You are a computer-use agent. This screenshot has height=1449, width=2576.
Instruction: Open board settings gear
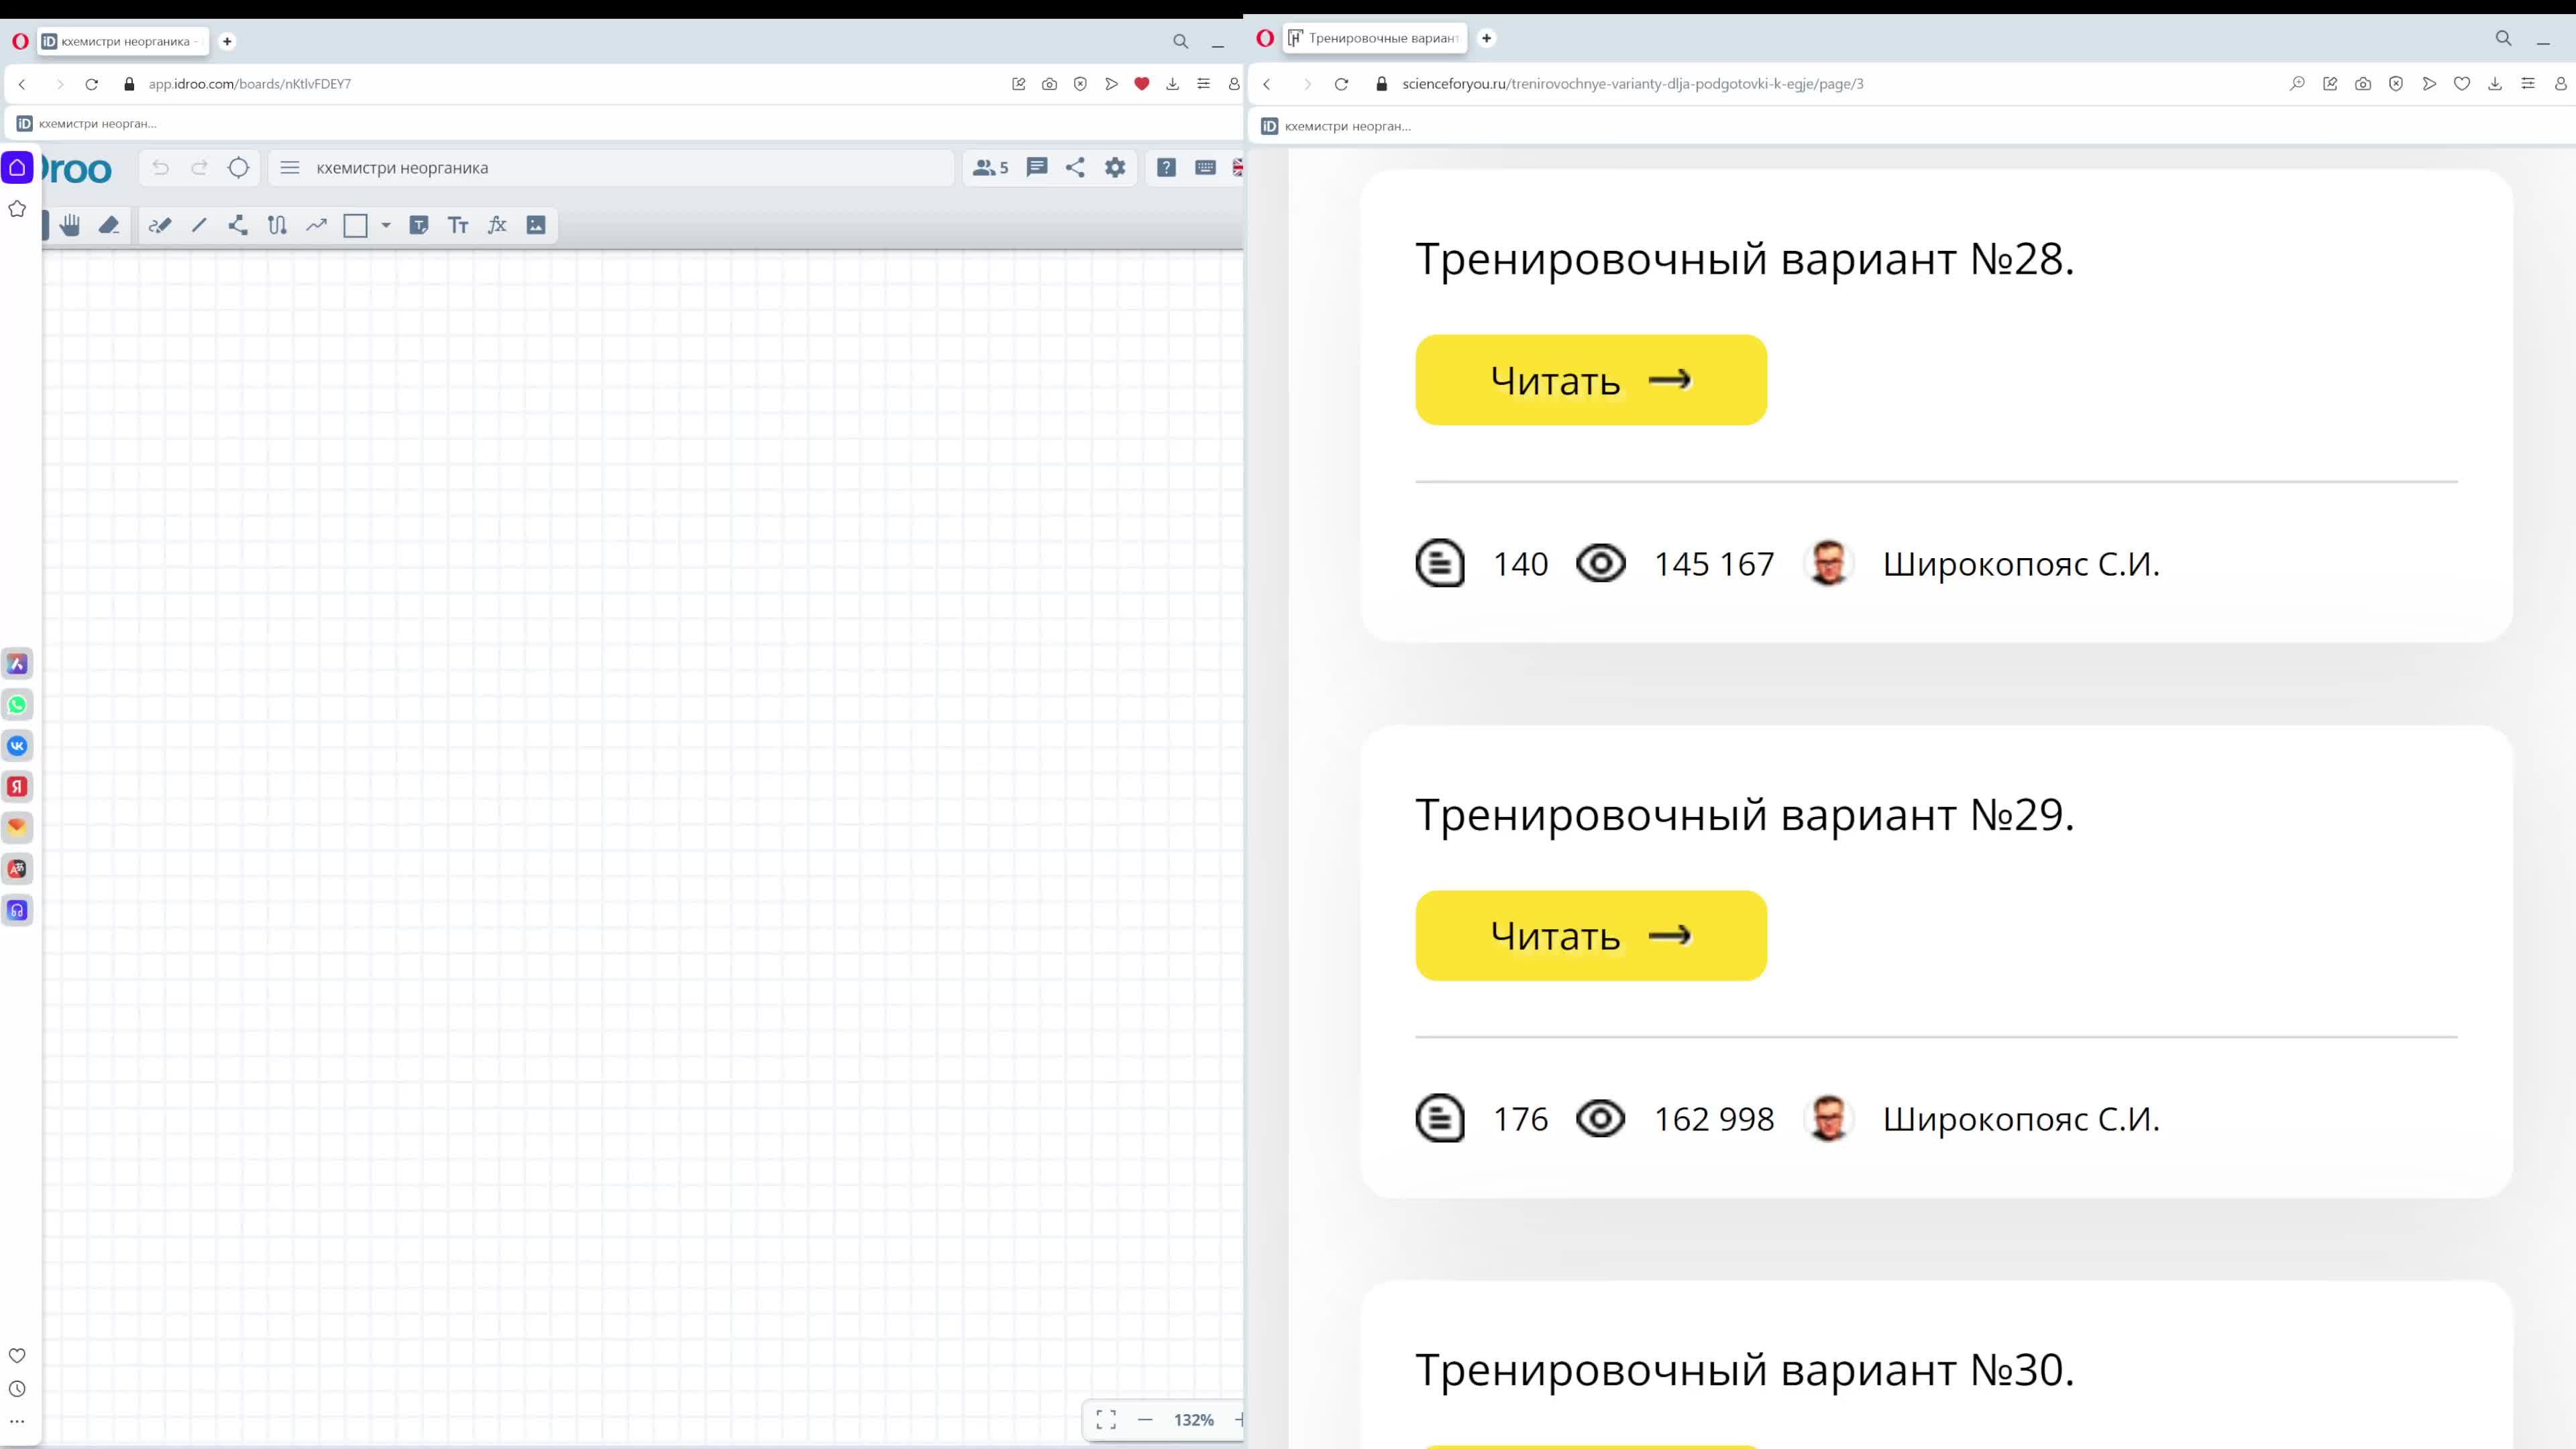point(1115,167)
